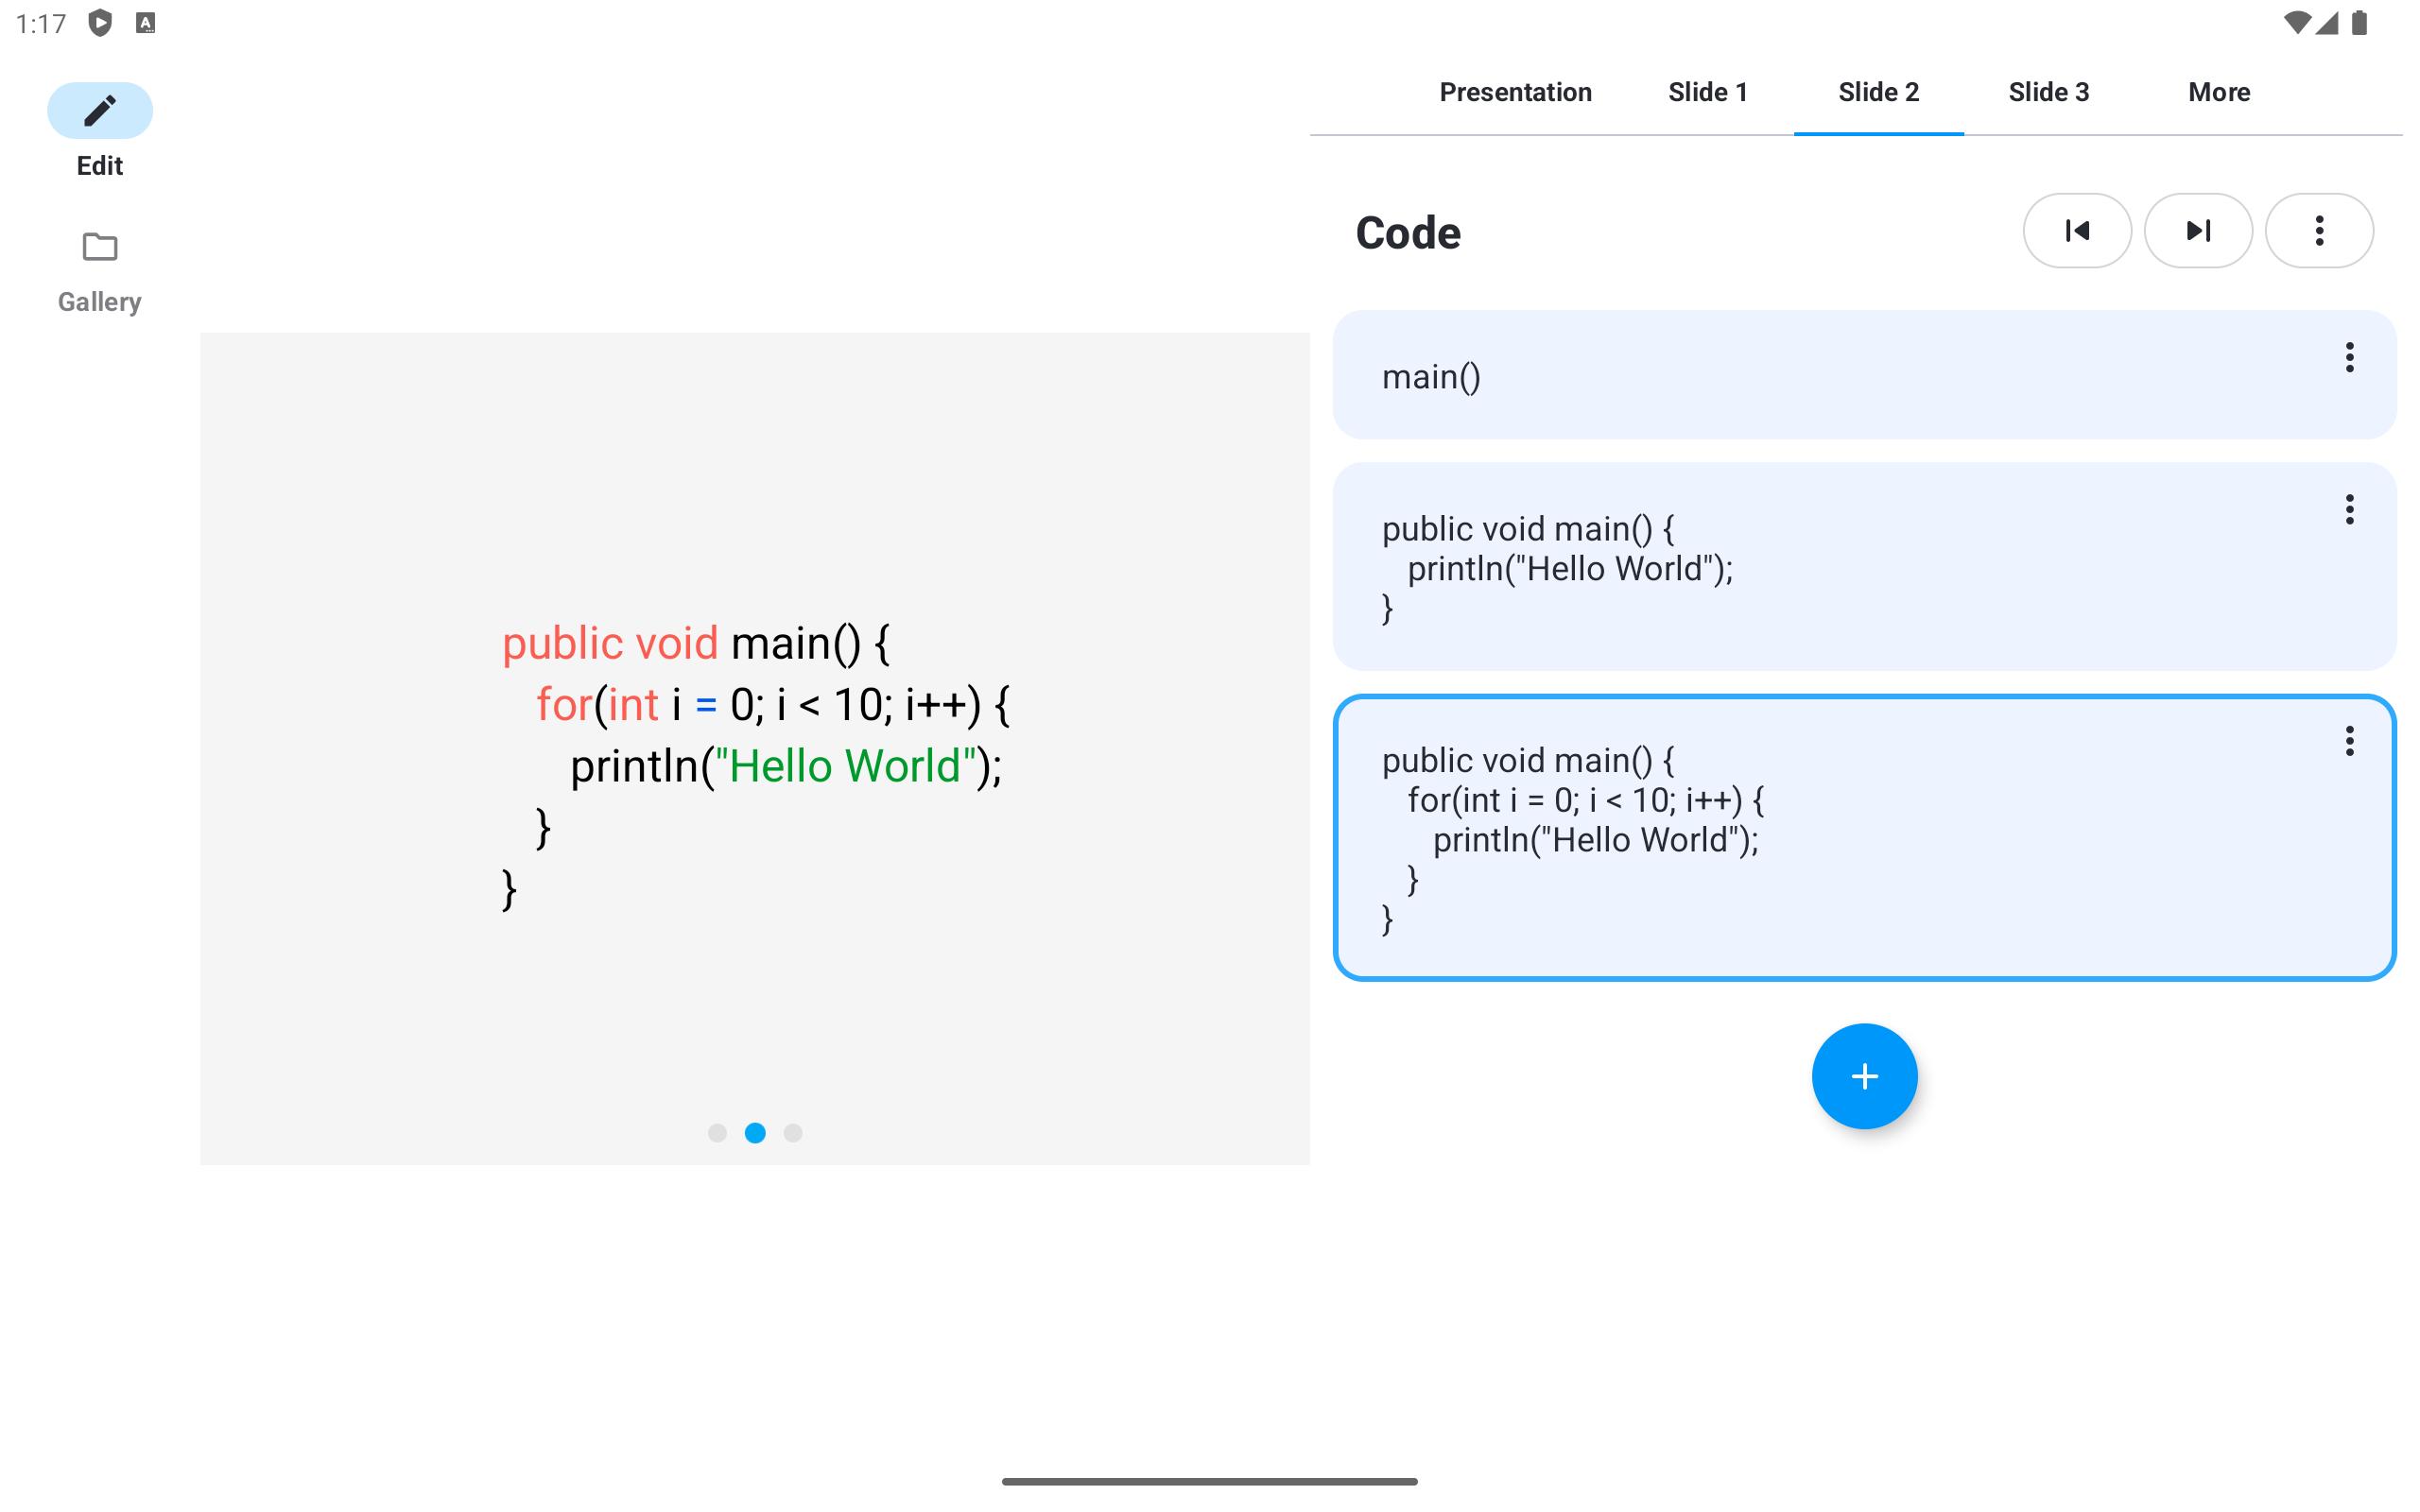Go to the previous code step button

pyautogui.click(x=2077, y=231)
